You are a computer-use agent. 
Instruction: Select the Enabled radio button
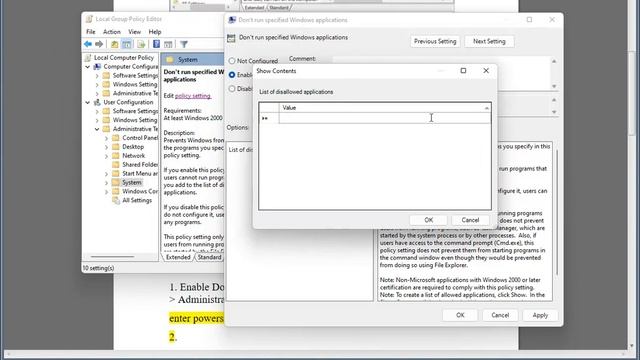(232, 75)
